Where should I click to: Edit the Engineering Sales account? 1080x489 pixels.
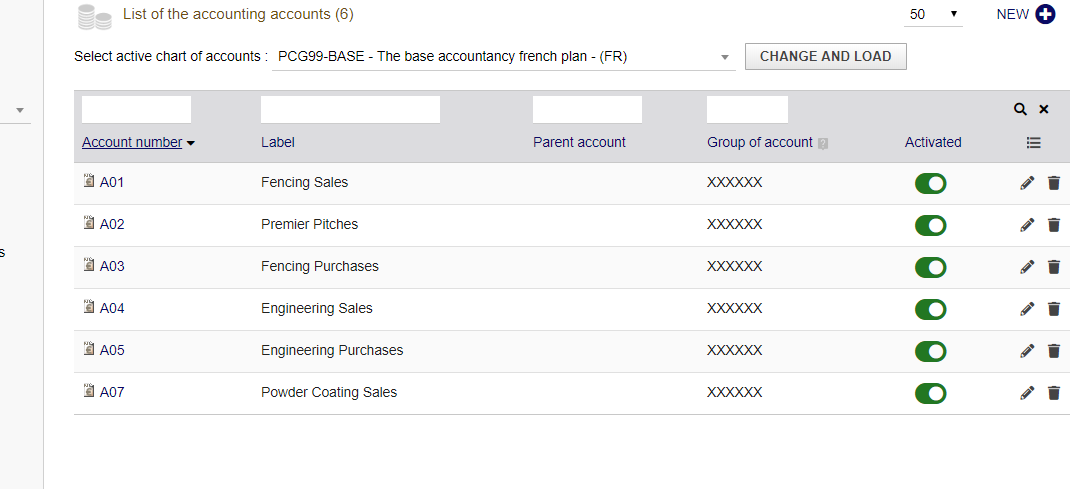[1027, 309]
